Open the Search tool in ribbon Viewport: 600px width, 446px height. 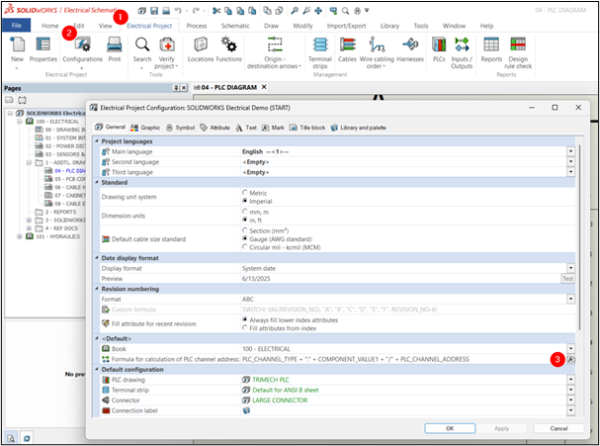(142, 44)
